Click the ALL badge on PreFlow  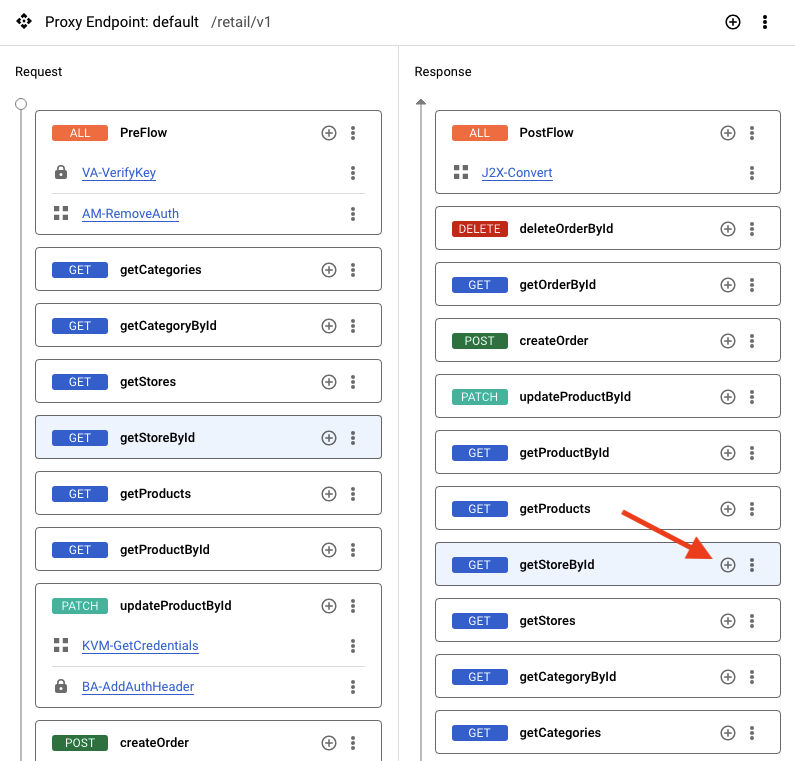tap(80, 133)
